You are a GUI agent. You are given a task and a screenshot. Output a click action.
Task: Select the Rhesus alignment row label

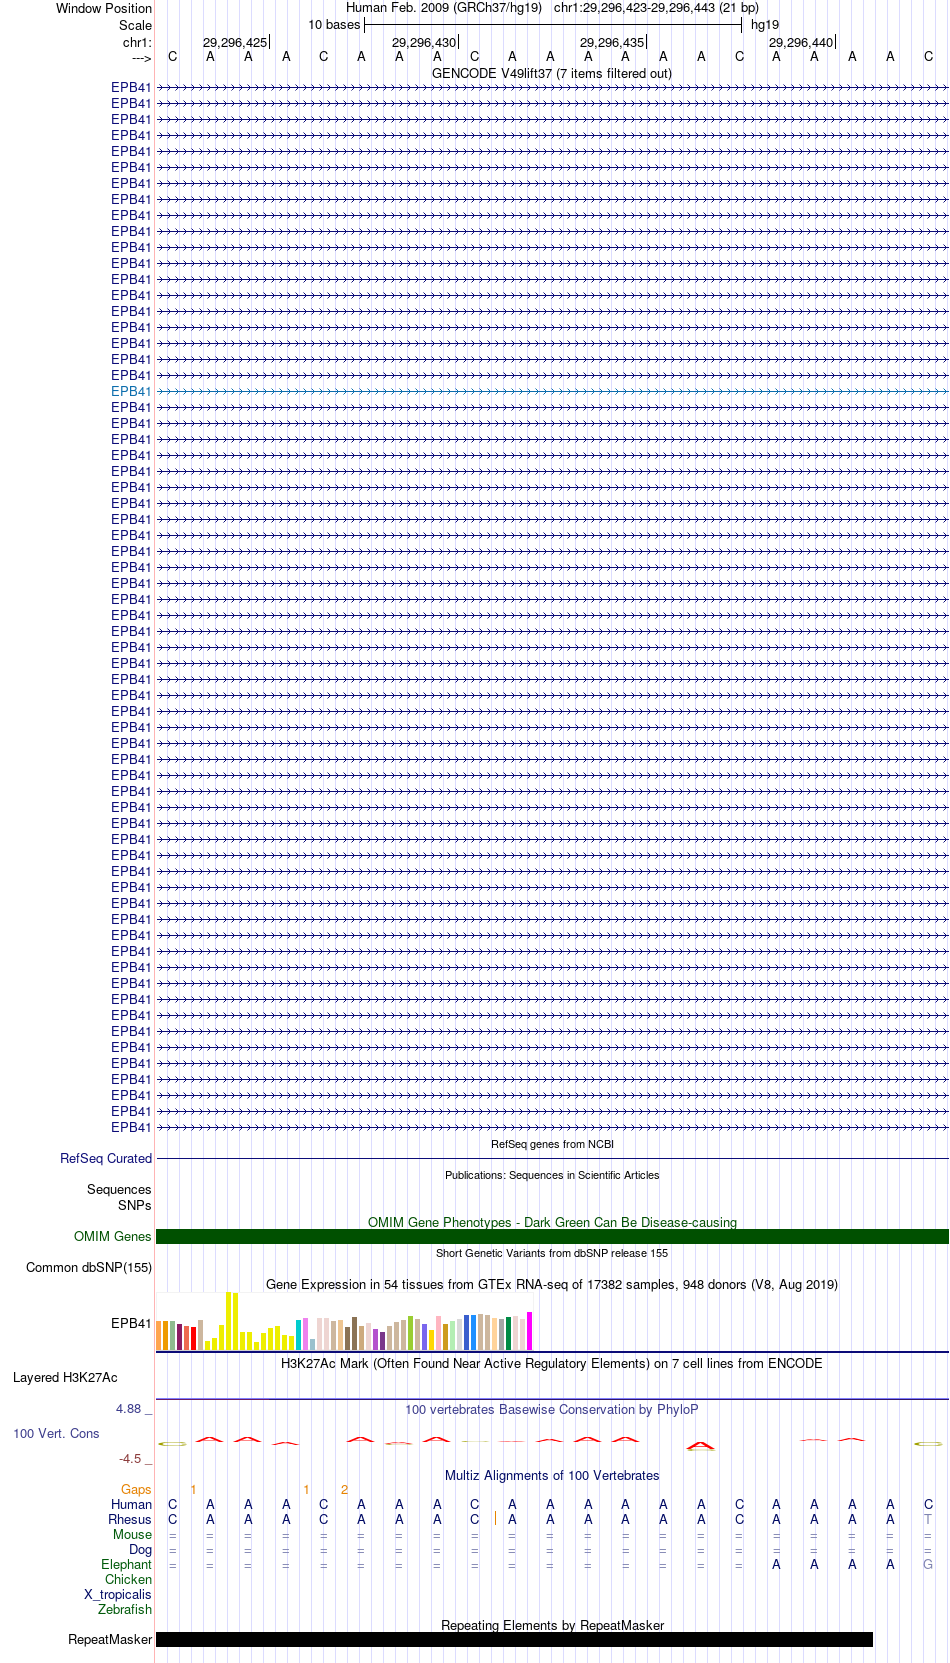pos(130,1519)
